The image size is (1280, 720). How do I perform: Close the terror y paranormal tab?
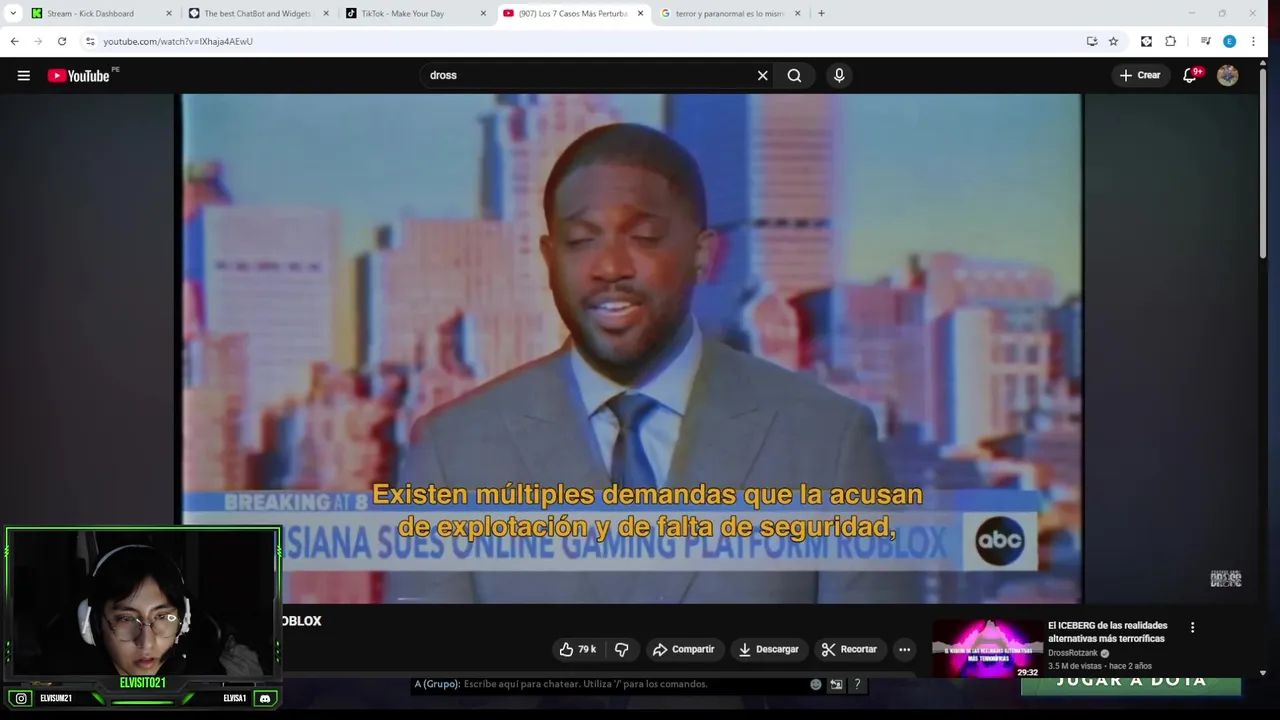pos(798,13)
